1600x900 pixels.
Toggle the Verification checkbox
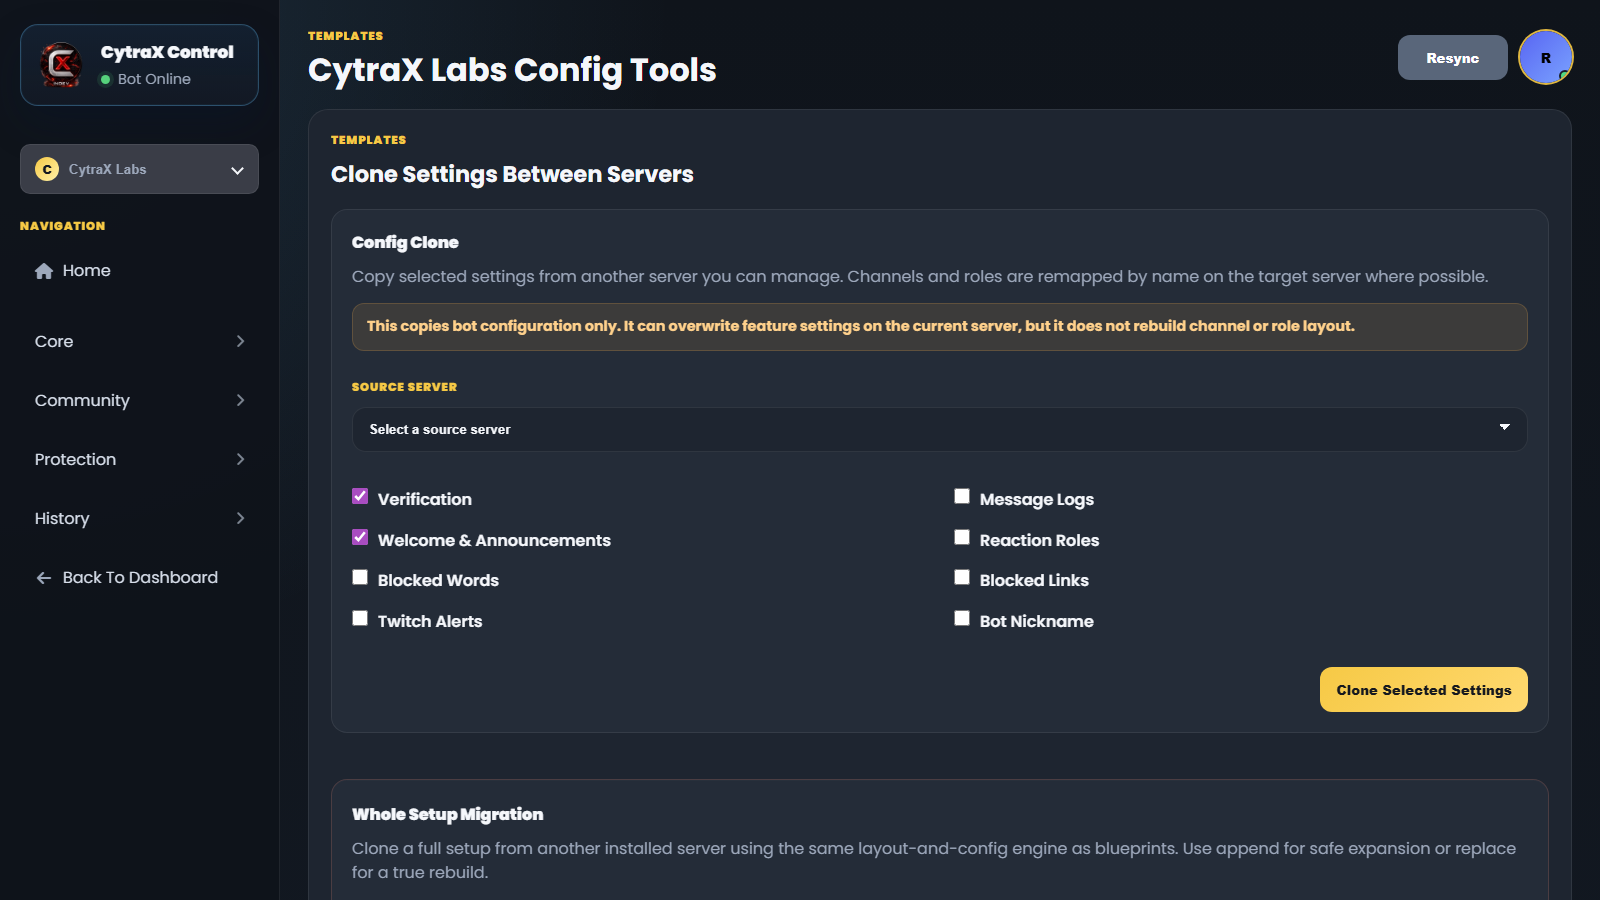360,497
